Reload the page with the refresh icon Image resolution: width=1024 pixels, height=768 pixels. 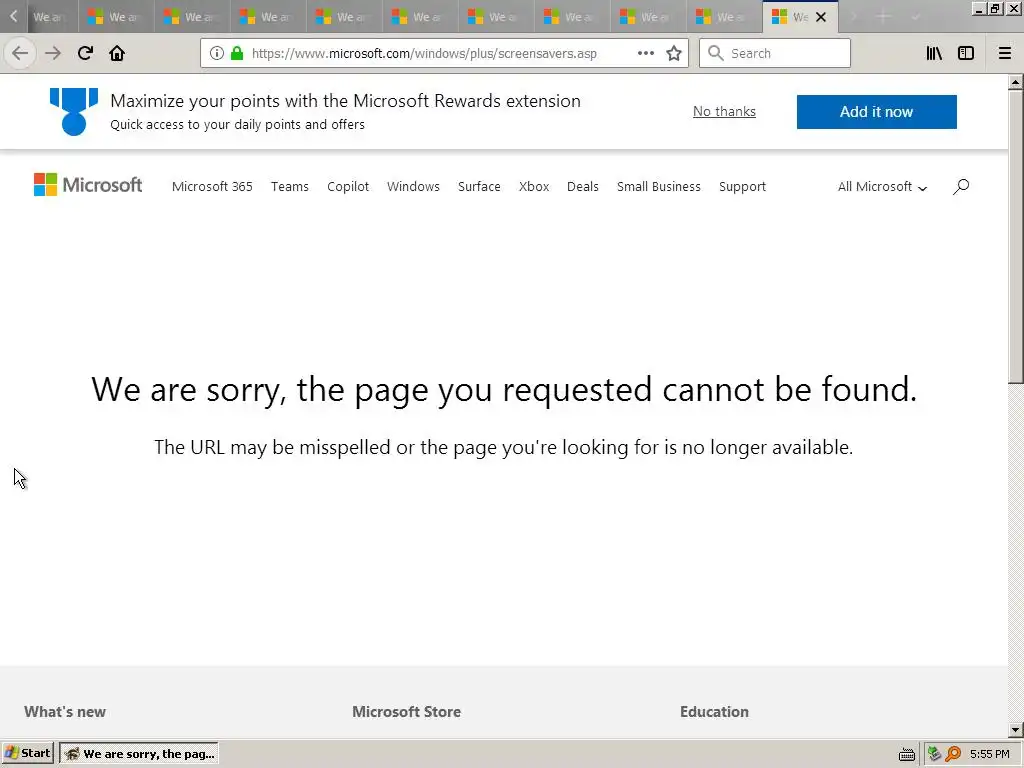pos(85,53)
